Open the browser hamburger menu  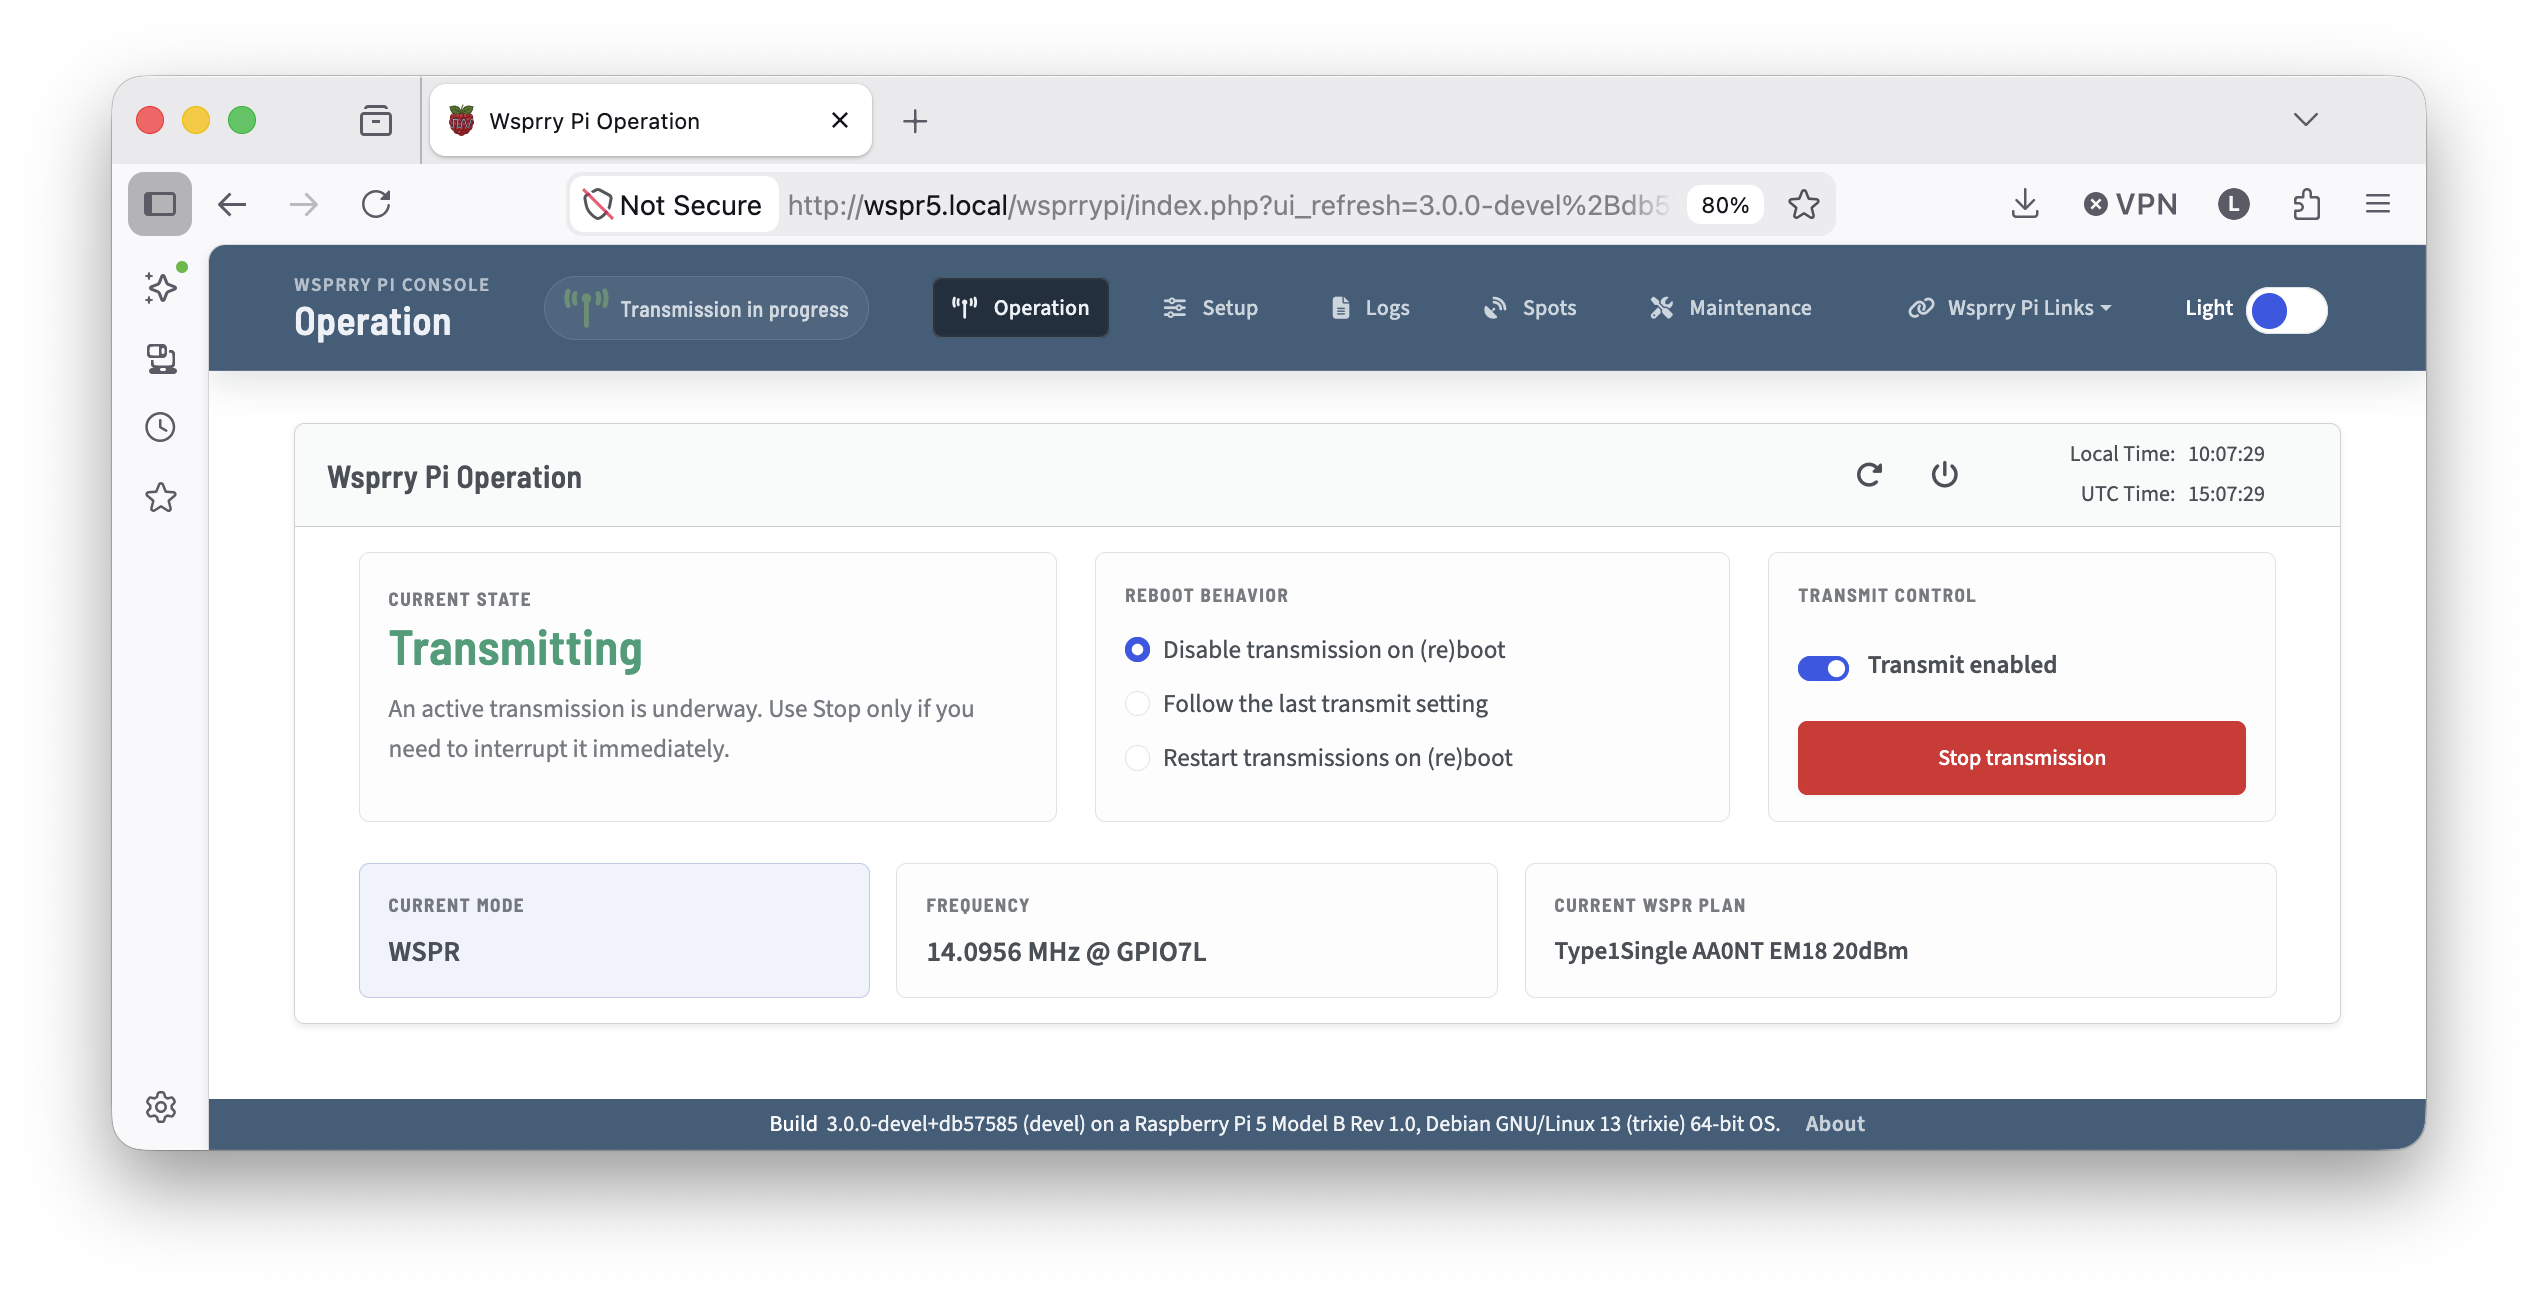(x=2378, y=204)
